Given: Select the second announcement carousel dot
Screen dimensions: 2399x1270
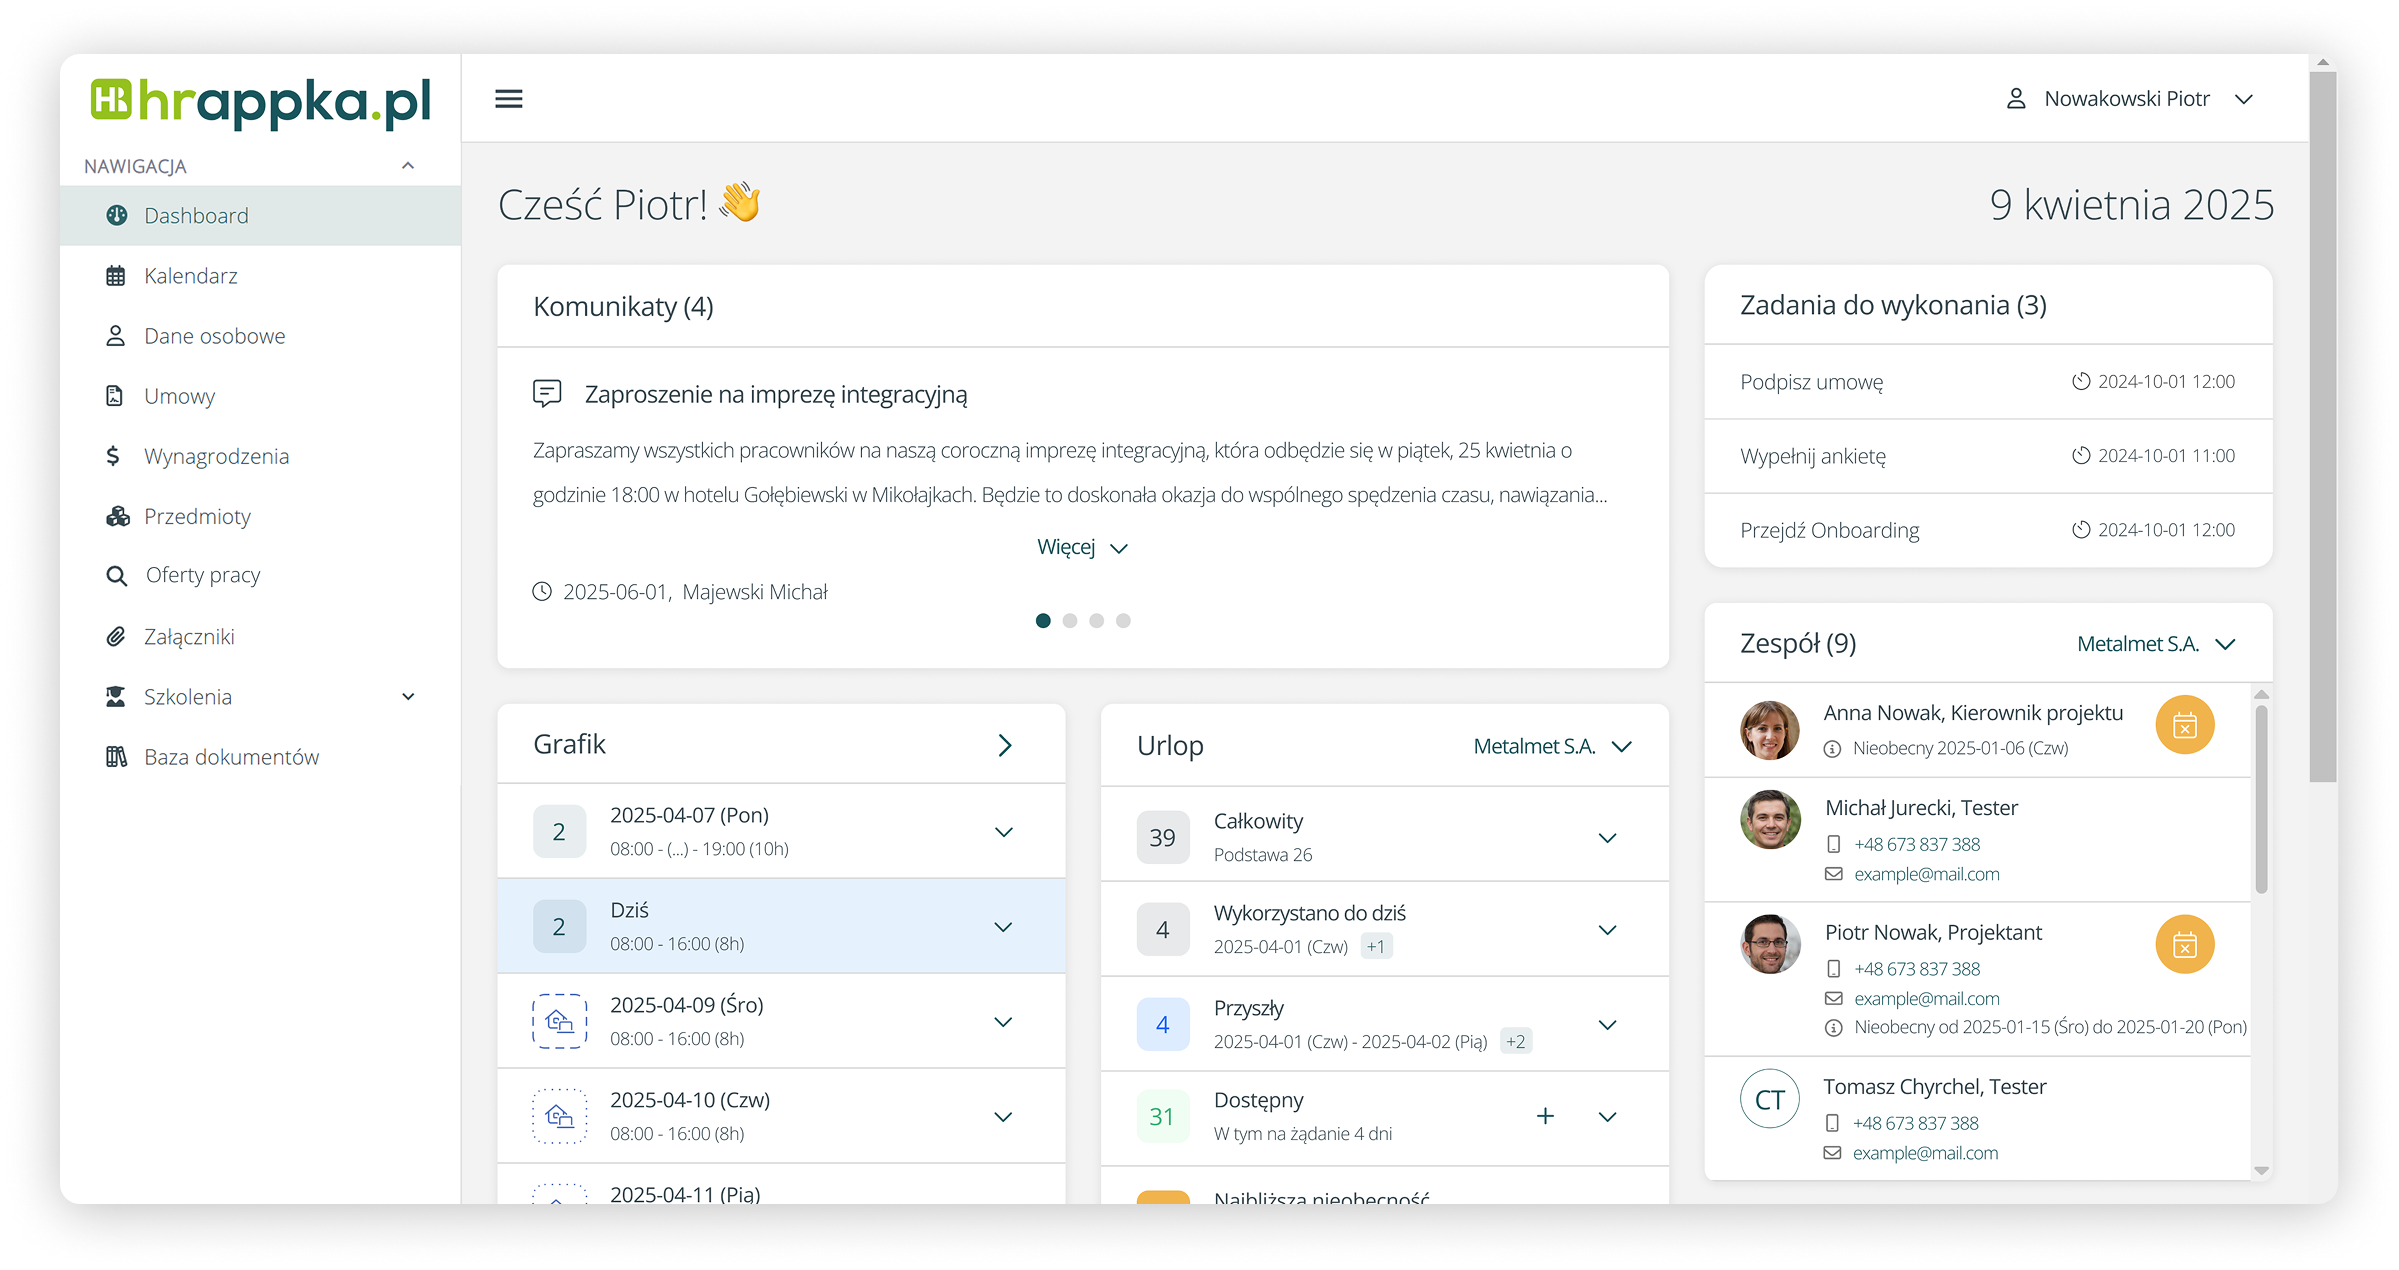Looking at the screenshot, I should pyautogui.click(x=1070, y=621).
